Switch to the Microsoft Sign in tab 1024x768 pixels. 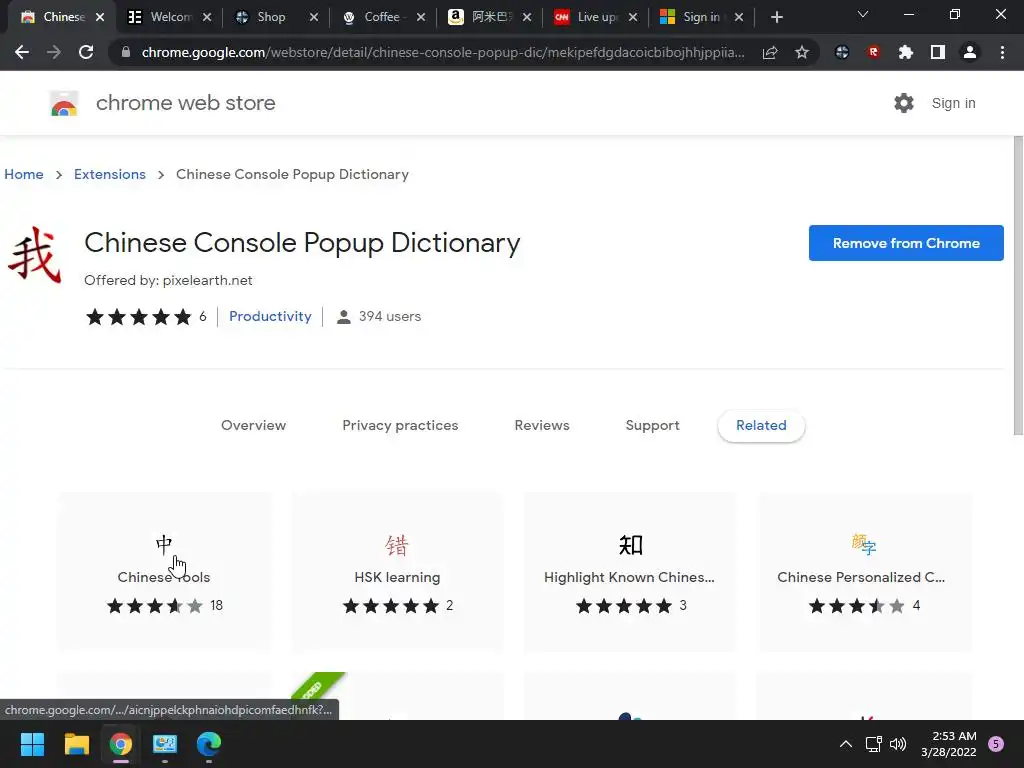point(701,17)
